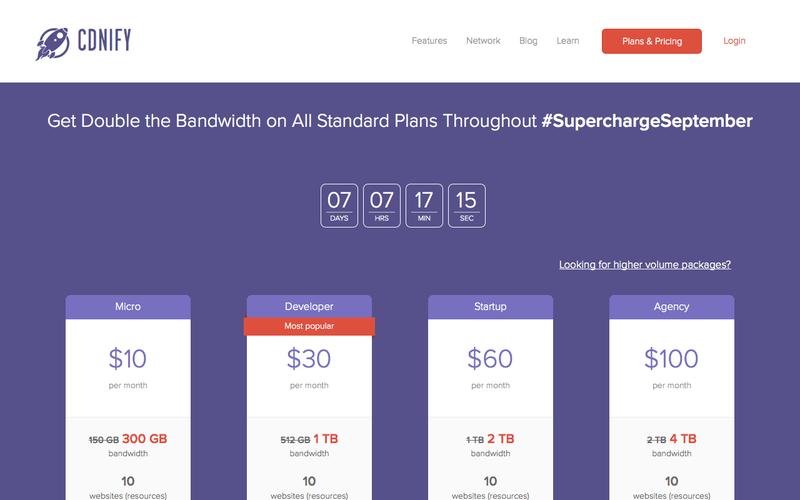The height and width of the screenshot is (500, 800).
Task: Click the CDNIFY wordmark text
Action: [104, 42]
